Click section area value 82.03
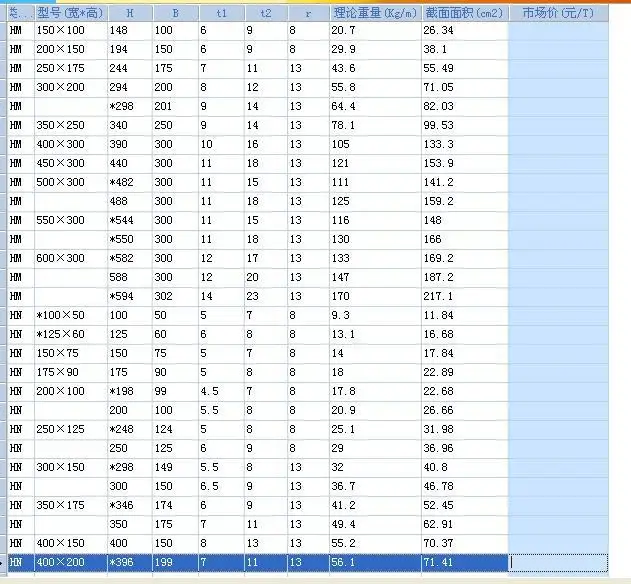The image size is (631, 584). [438, 106]
